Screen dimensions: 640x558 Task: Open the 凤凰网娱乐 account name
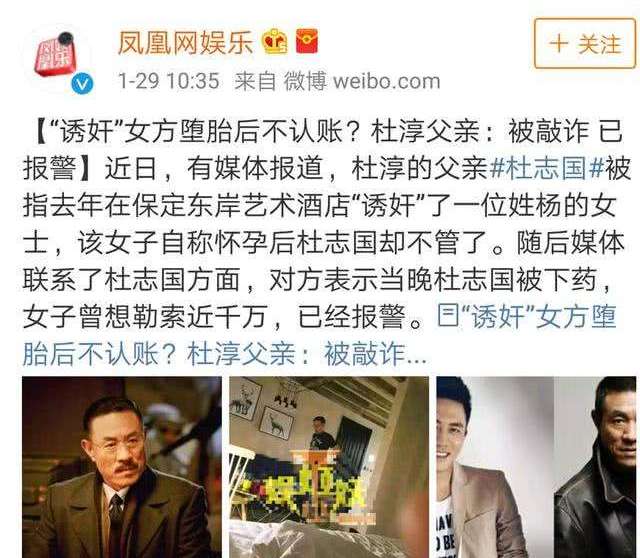[185, 42]
